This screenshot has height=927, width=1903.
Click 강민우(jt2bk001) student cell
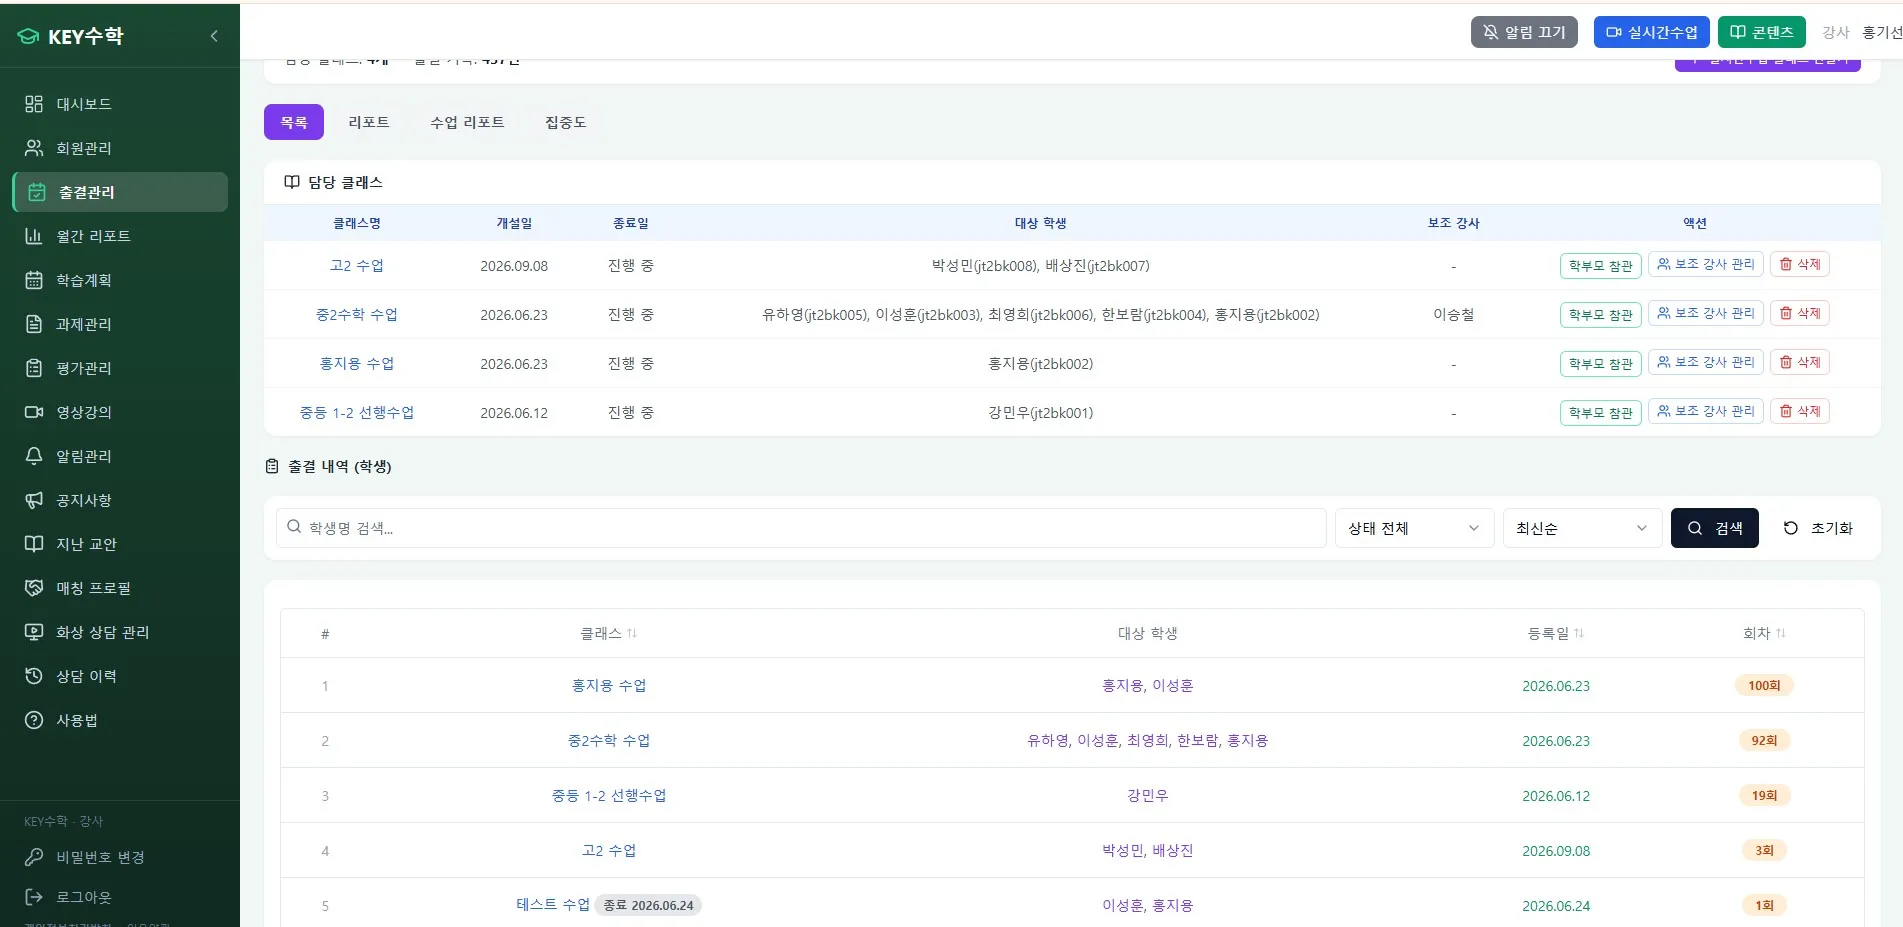pyautogui.click(x=1041, y=413)
